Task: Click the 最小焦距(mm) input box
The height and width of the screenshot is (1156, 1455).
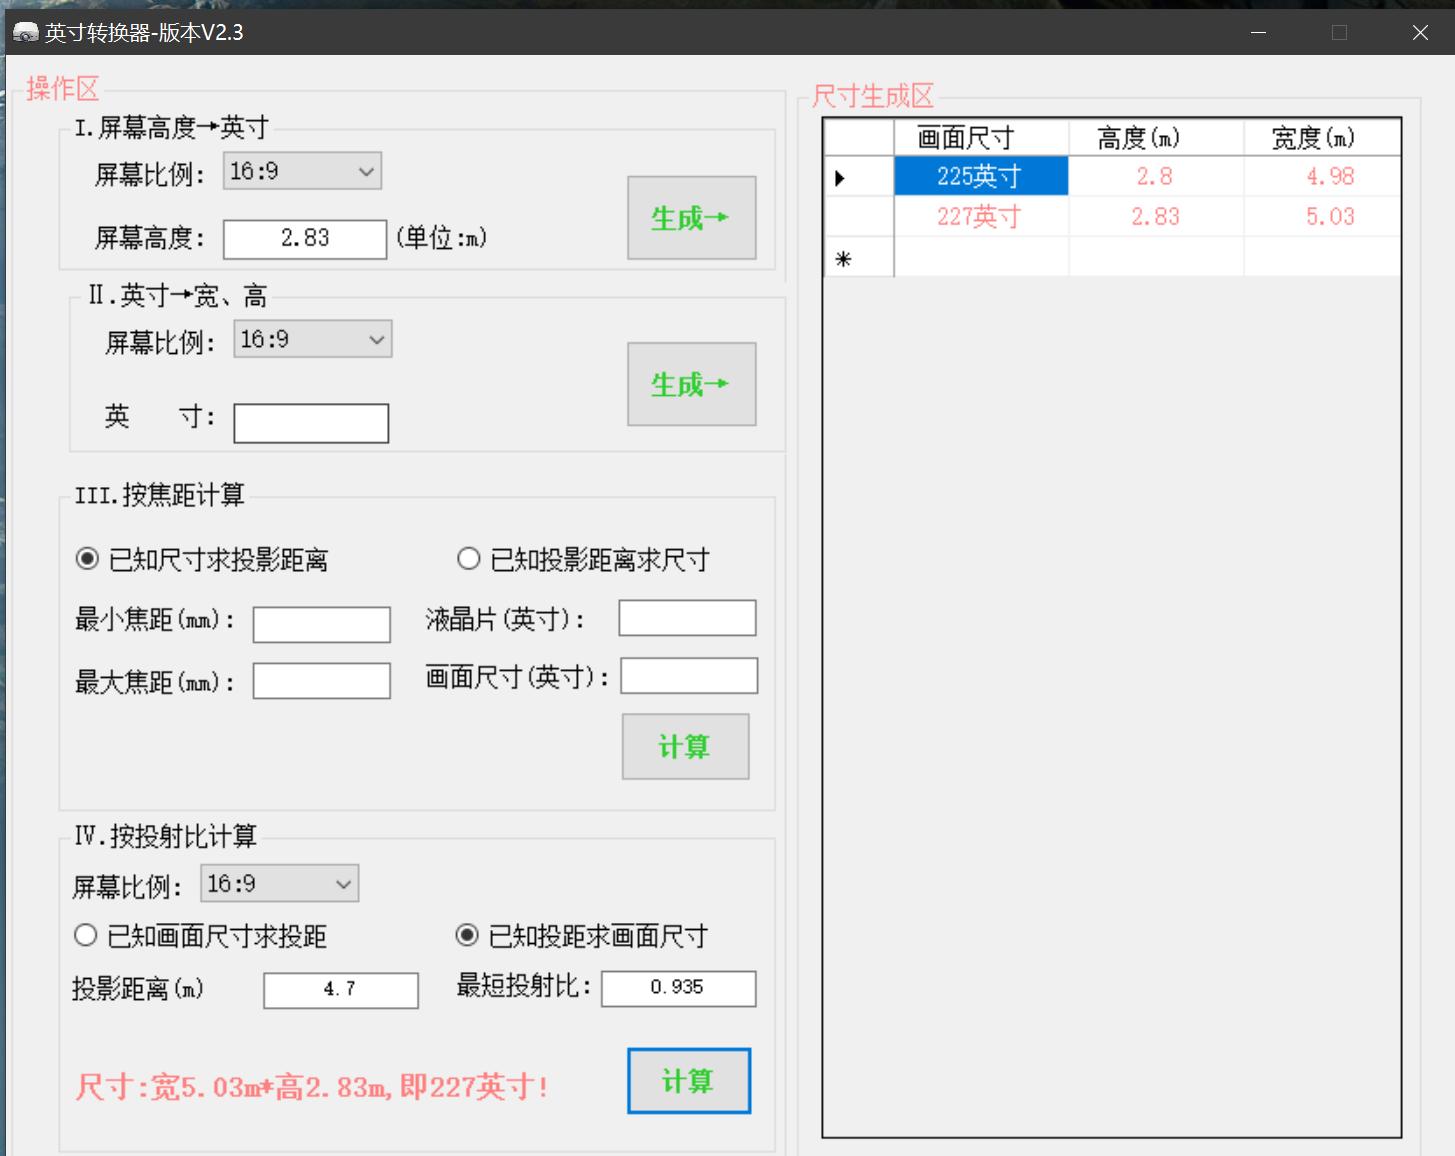Action: [322, 625]
